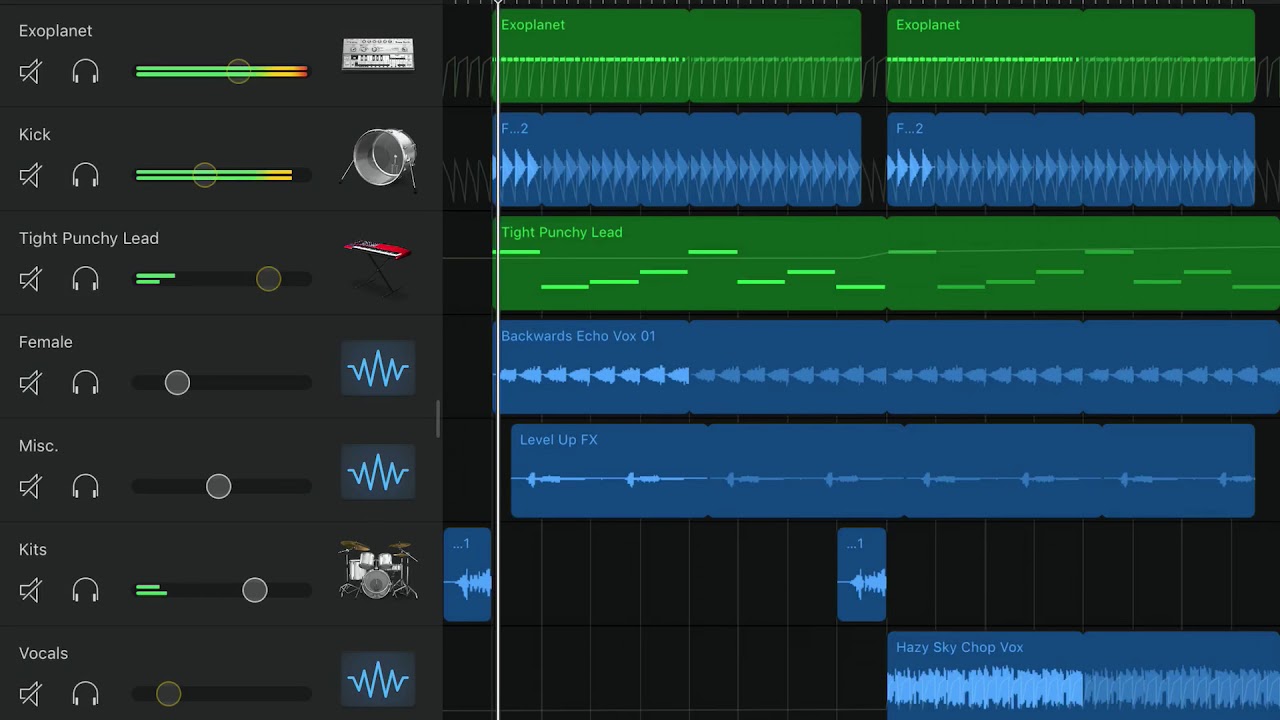Solo the Female track
The height and width of the screenshot is (720, 1280).
[x=86, y=383]
